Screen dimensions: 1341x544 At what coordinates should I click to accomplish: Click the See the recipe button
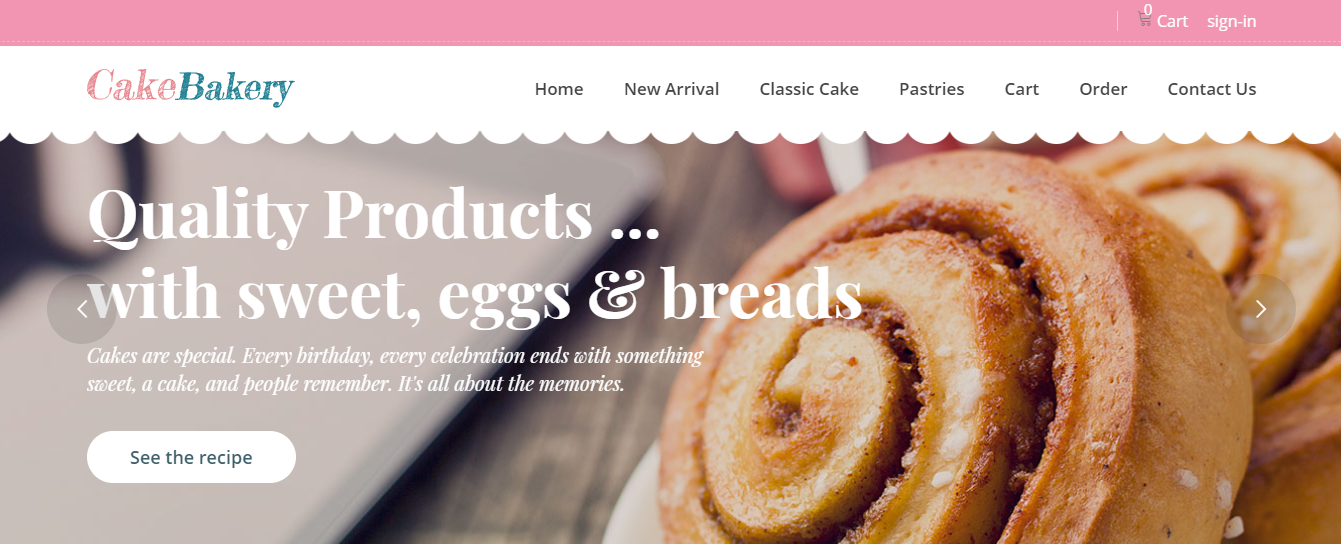(x=191, y=457)
